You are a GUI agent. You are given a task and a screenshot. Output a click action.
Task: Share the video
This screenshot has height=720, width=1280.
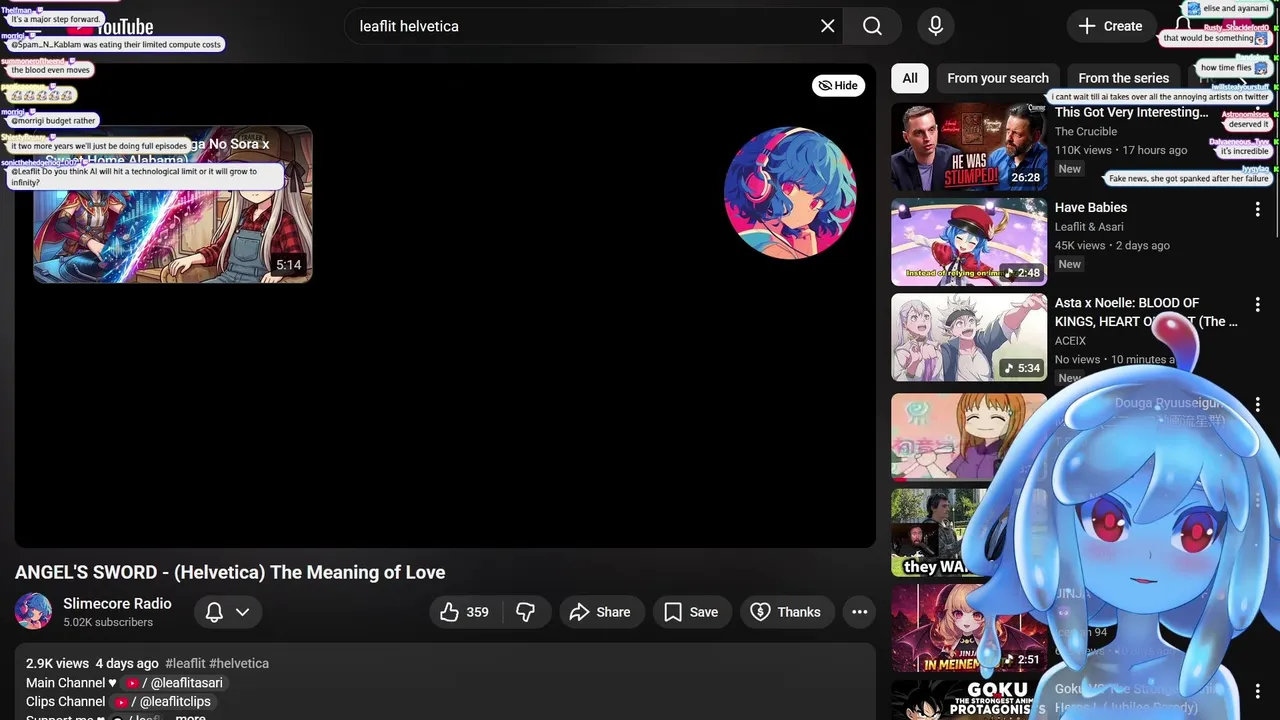point(600,612)
